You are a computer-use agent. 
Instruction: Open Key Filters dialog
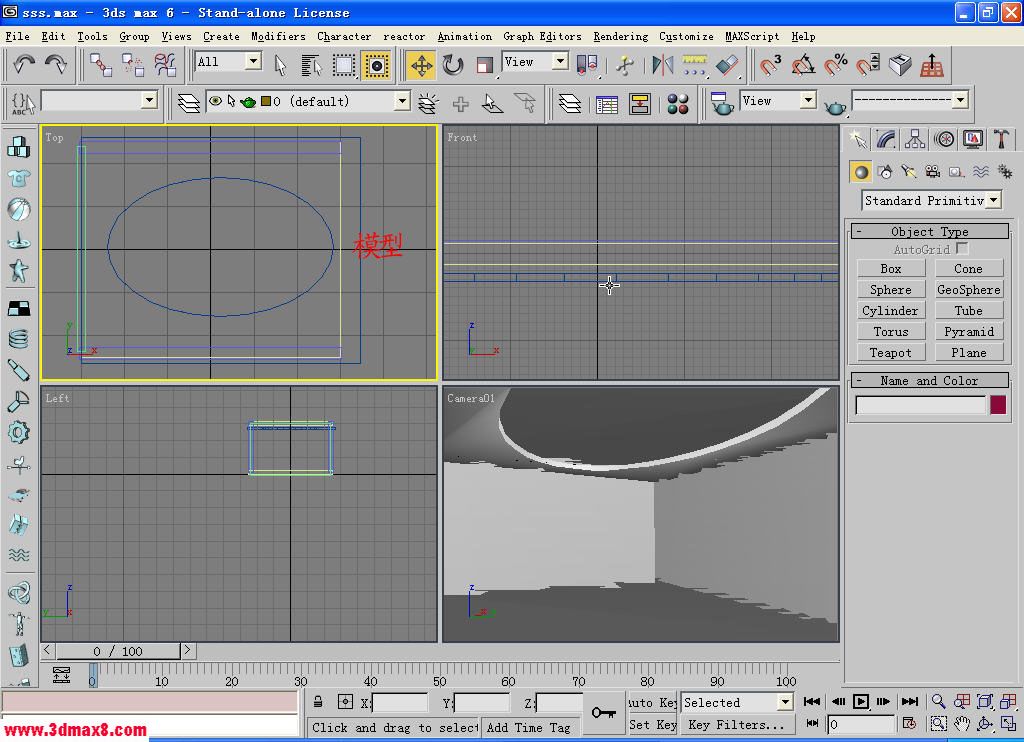tap(735, 725)
